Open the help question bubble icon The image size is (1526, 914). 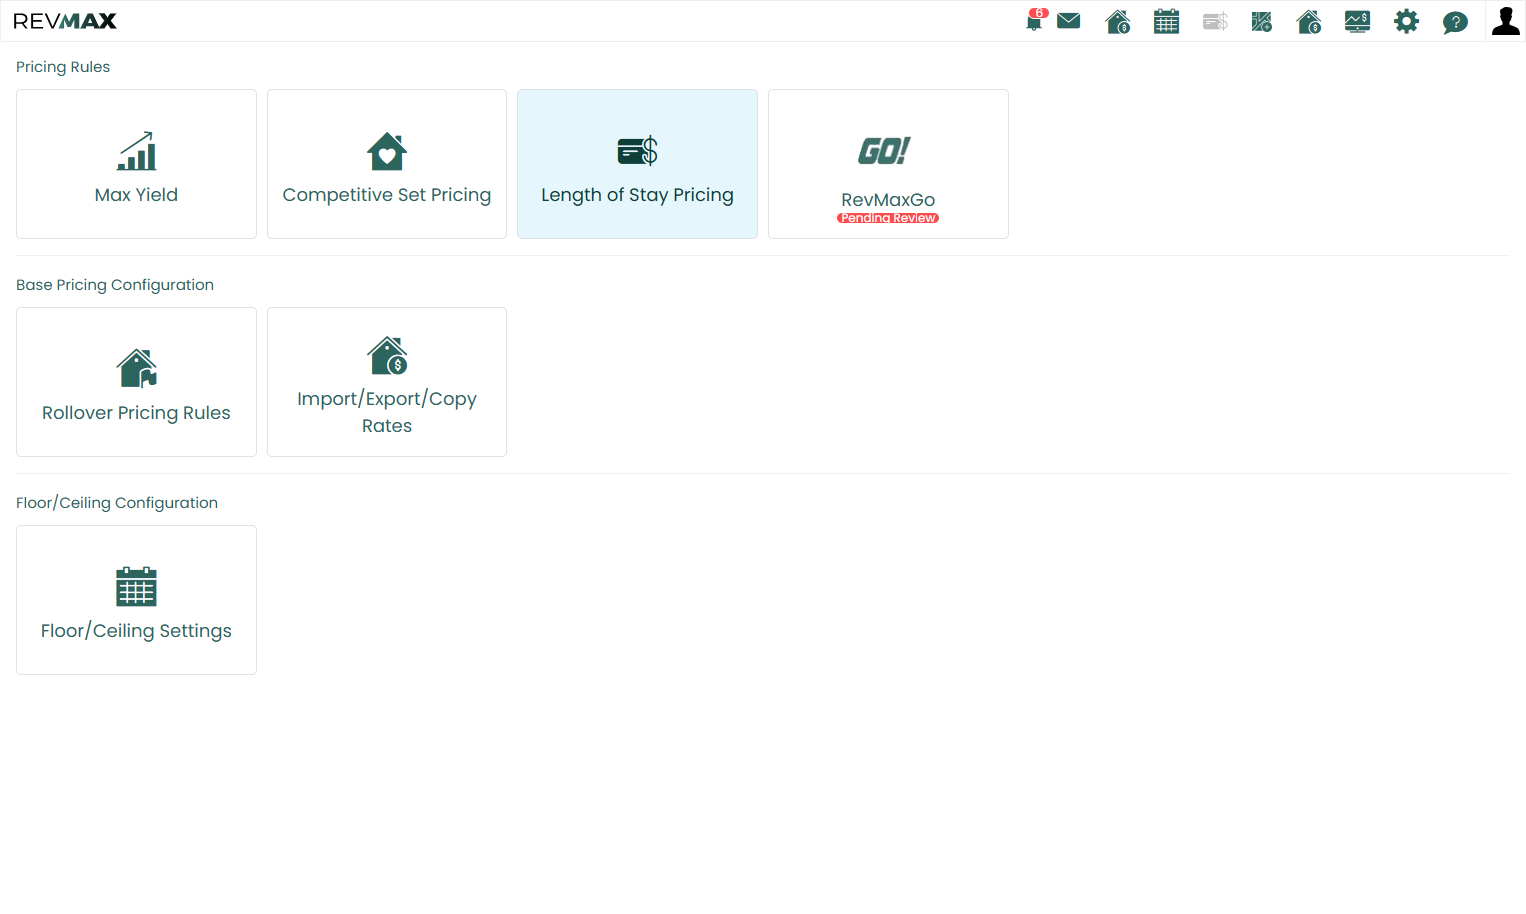(x=1455, y=22)
